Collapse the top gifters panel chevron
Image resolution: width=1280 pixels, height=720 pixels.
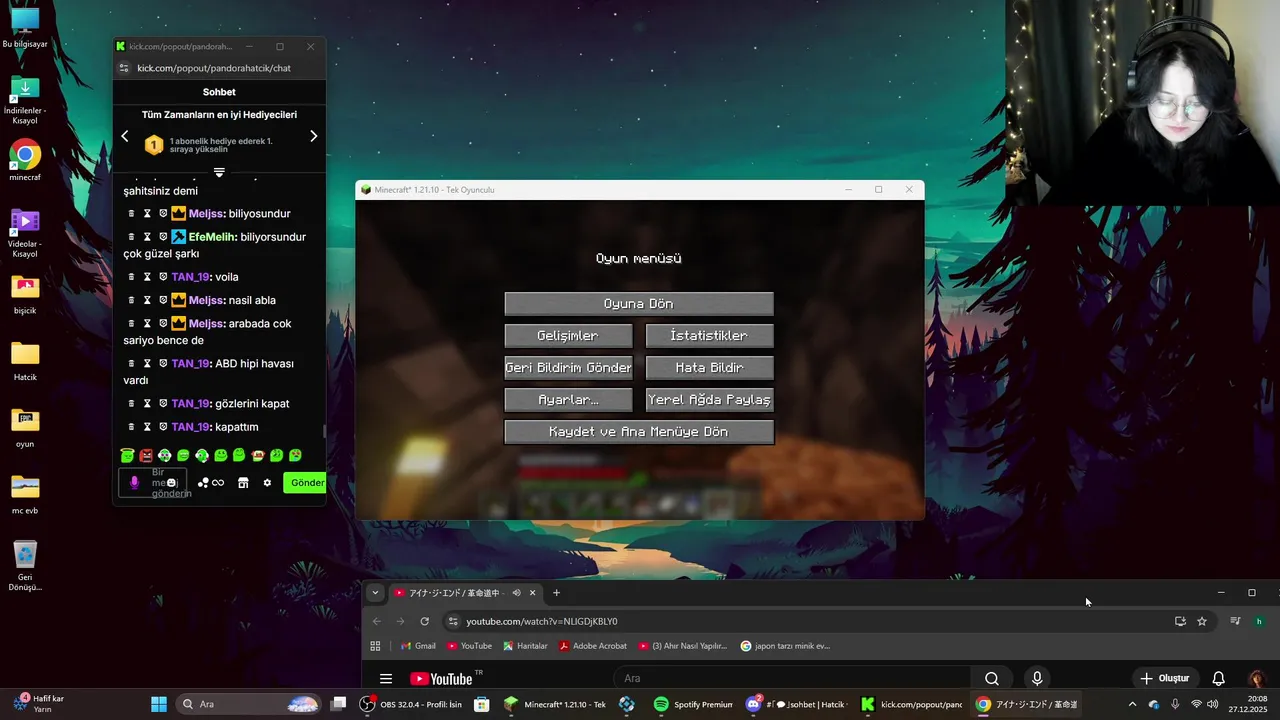pos(219,172)
